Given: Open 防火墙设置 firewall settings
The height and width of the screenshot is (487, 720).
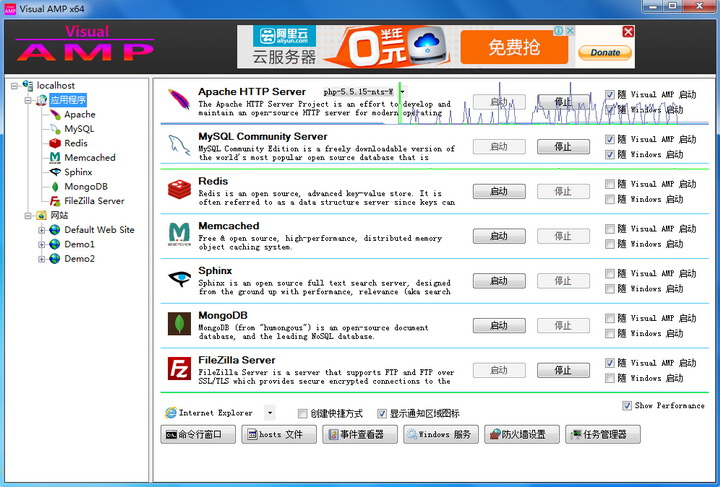Looking at the screenshot, I should pyautogui.click(x=522, y=434).
